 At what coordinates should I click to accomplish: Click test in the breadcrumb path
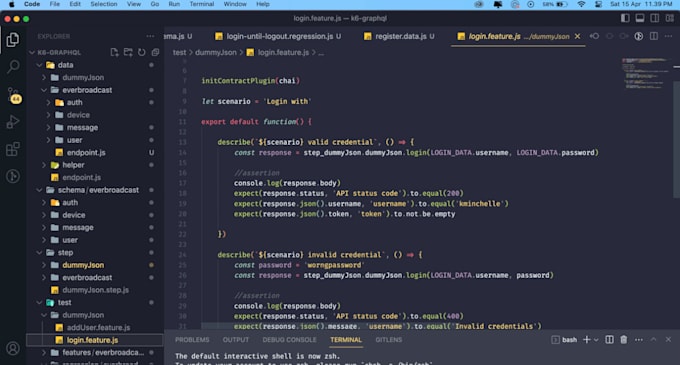pos(179,52)
